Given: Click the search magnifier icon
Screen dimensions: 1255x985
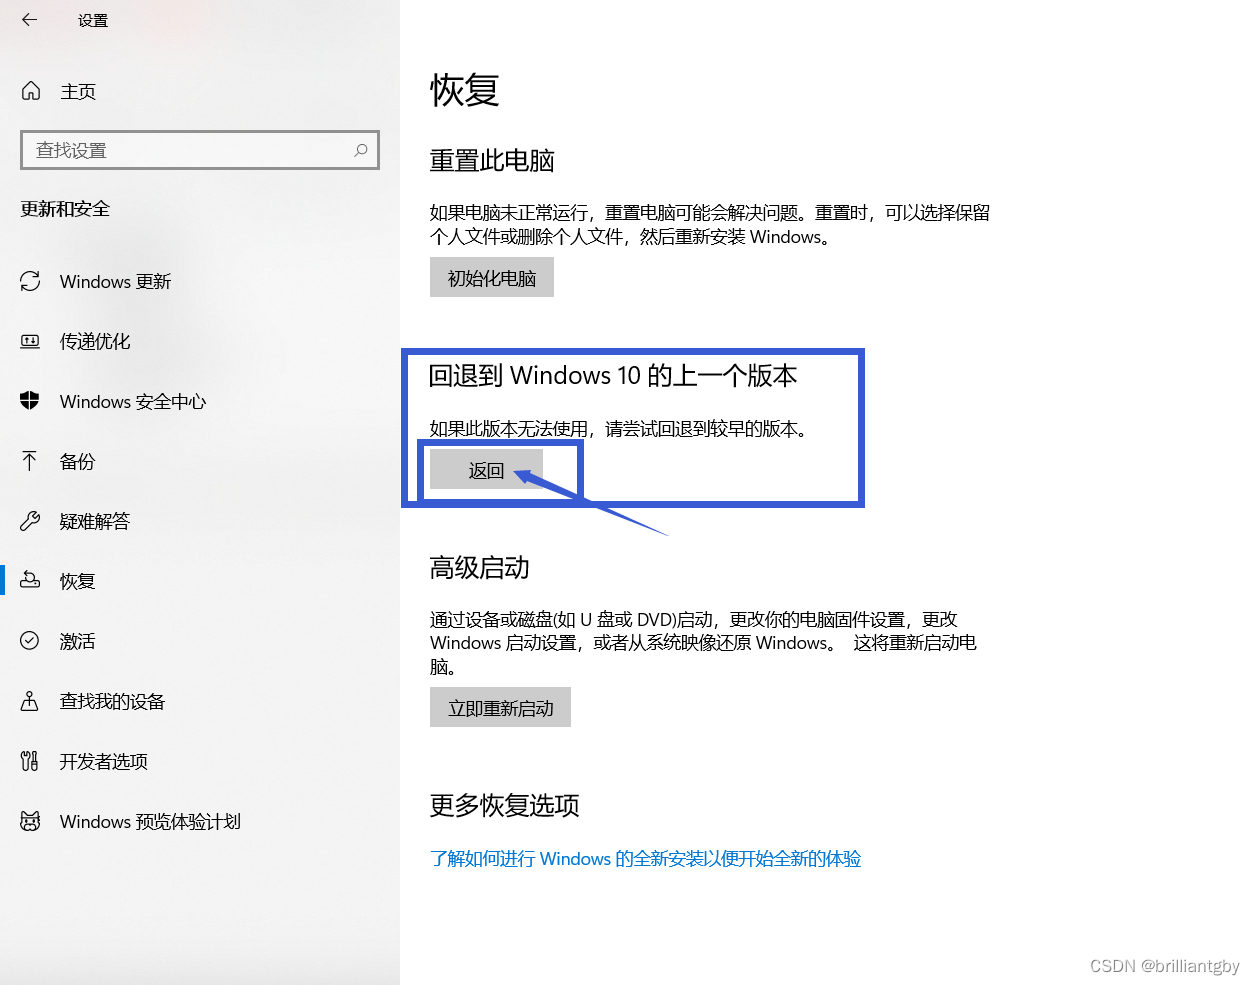Looking at the screenshot, I should coord(360,150).
